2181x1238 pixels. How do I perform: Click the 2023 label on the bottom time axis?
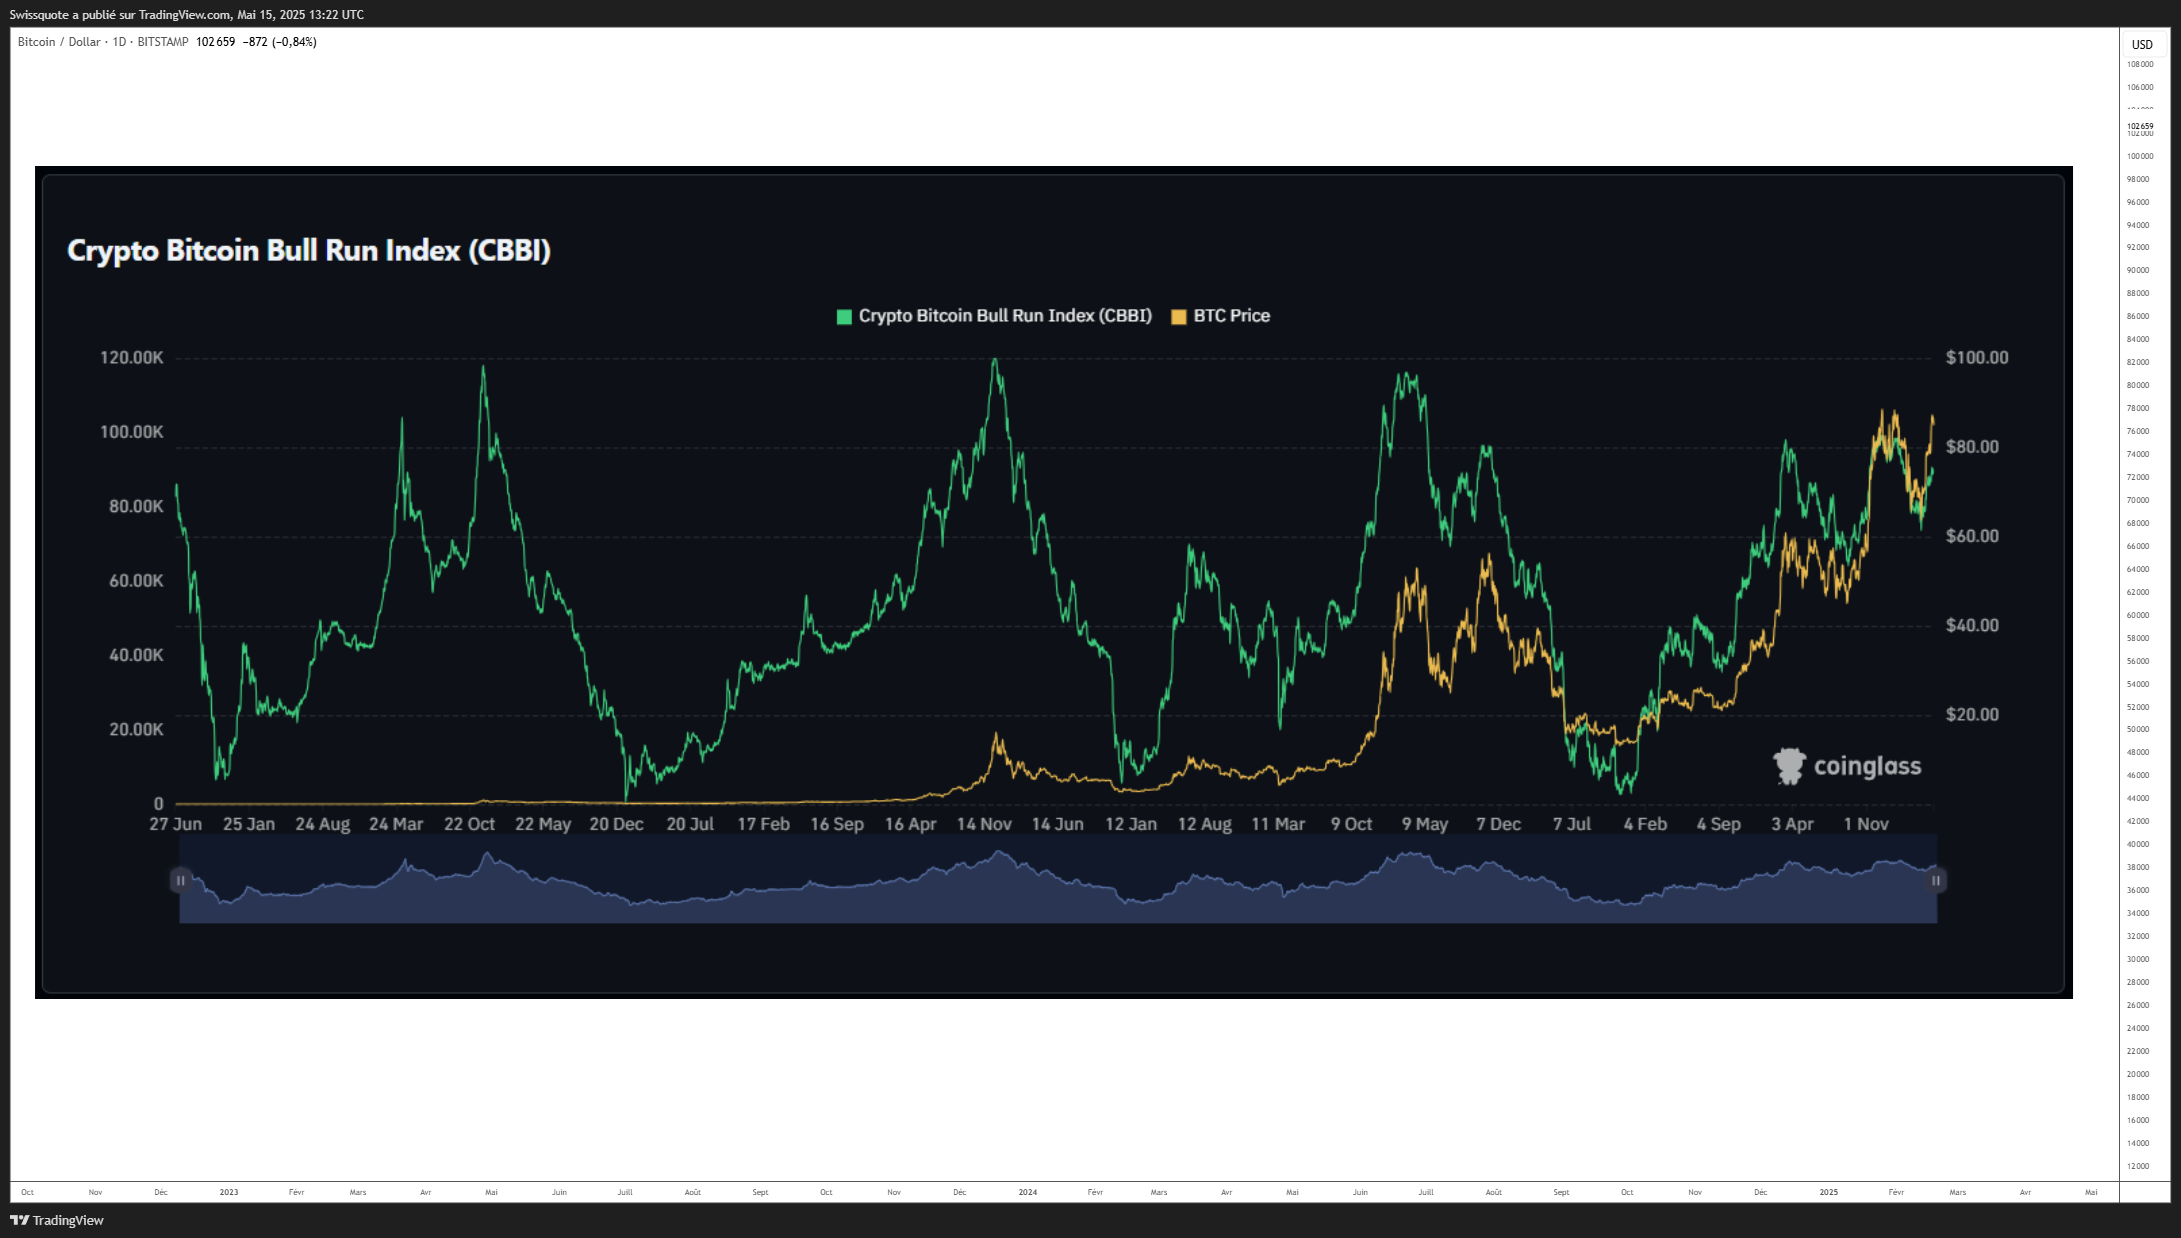click(229, 1192)
